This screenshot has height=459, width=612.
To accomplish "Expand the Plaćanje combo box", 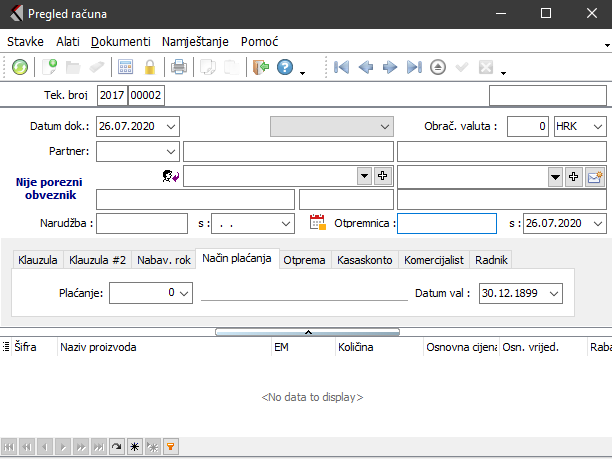I will click(184, 293).
